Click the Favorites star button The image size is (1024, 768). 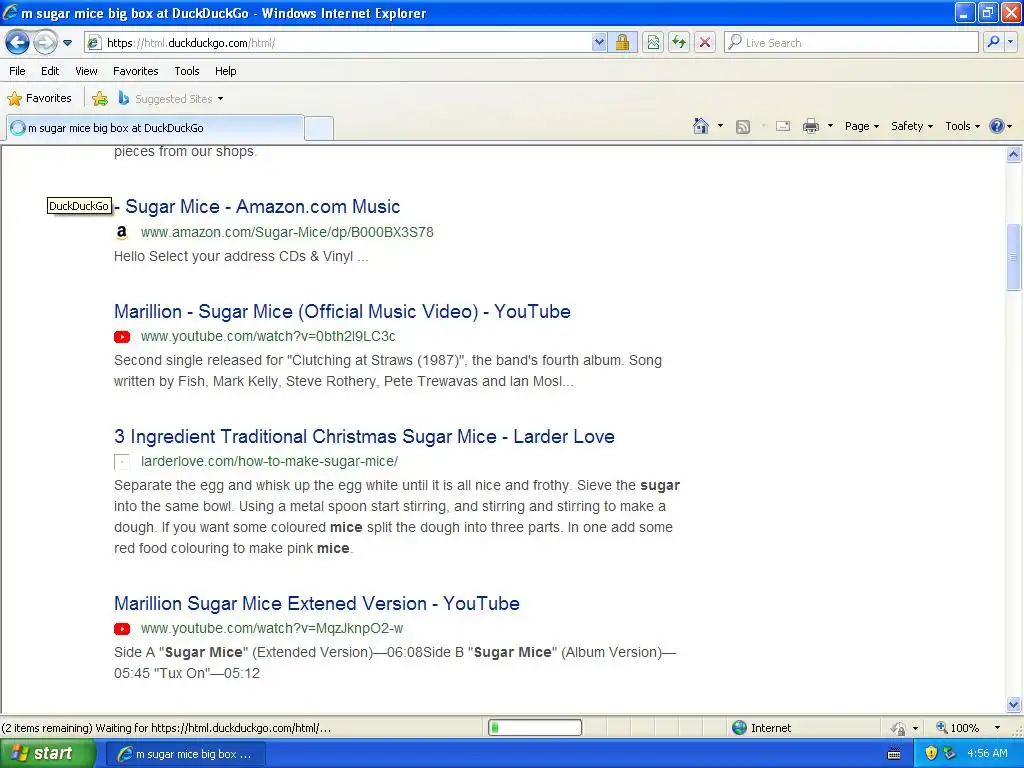tap(39, 99)
